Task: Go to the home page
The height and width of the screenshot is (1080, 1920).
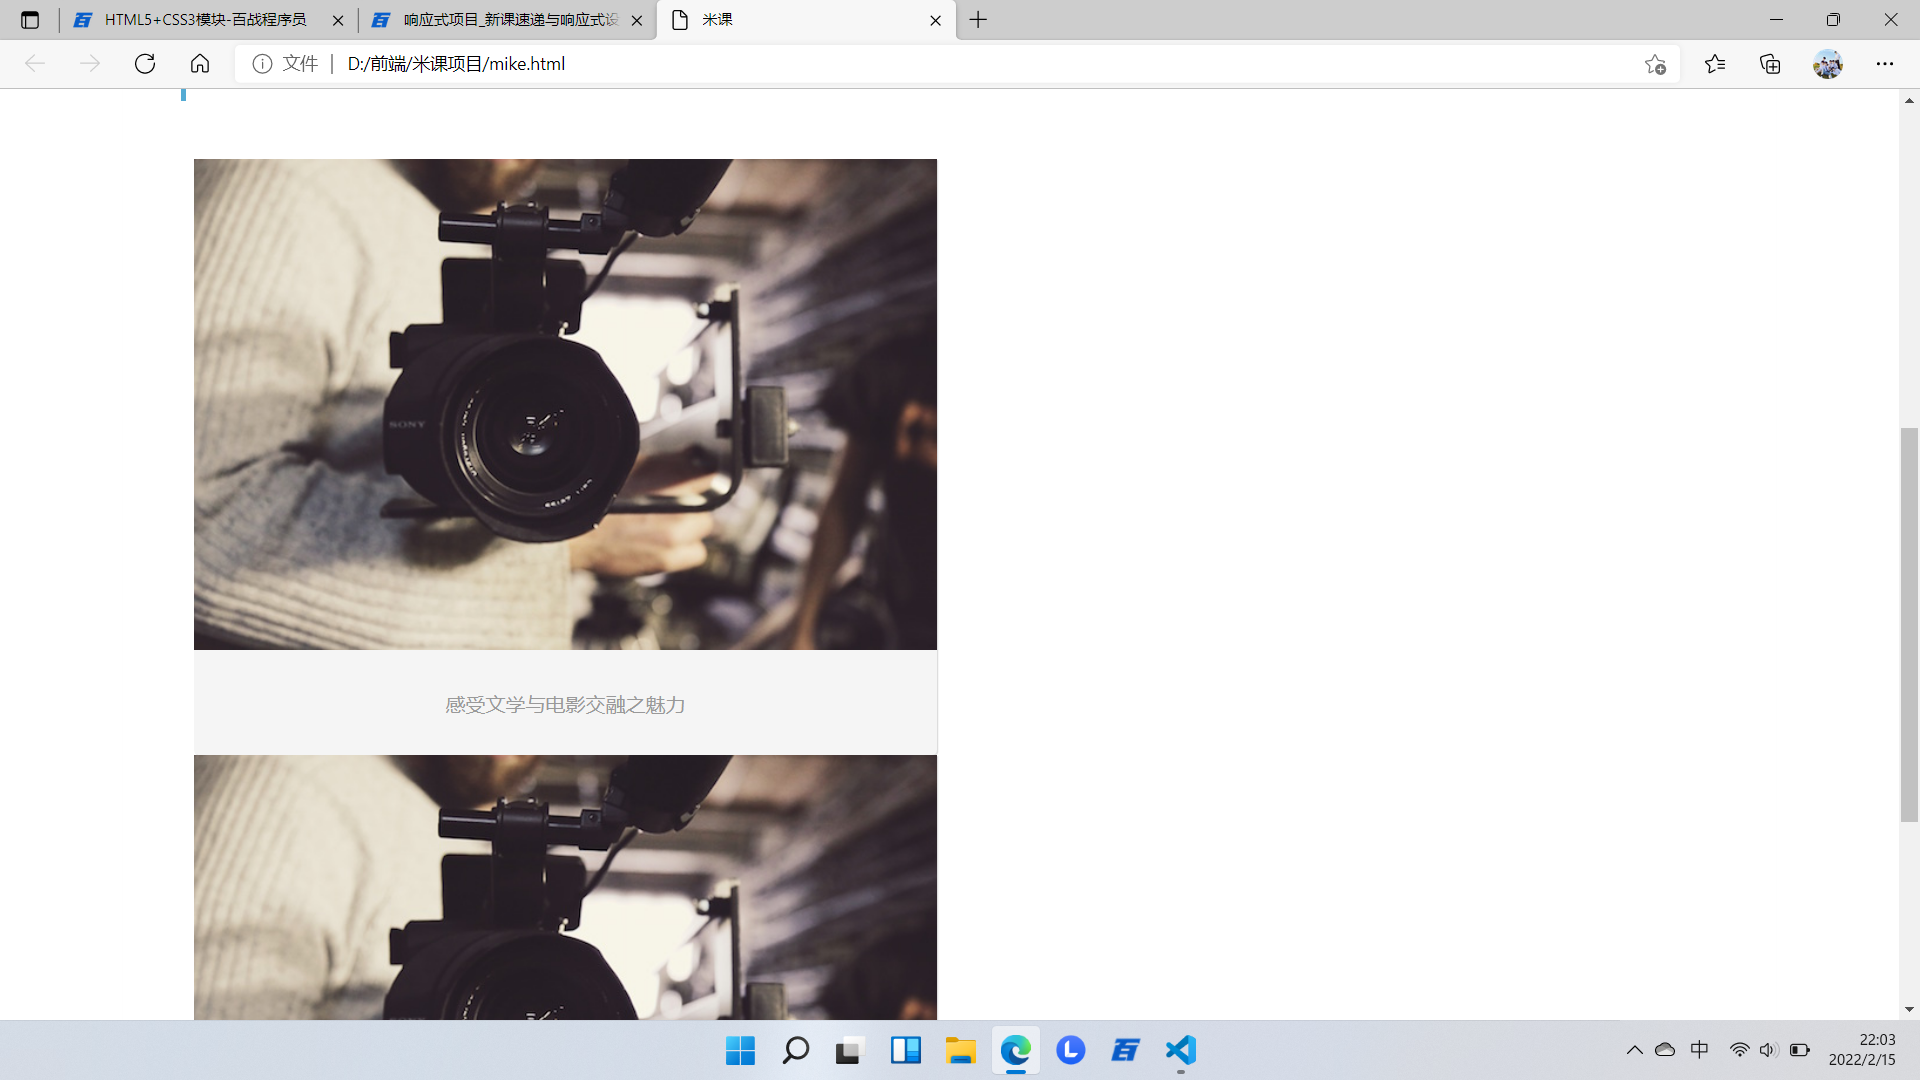Action: point(200,64)
